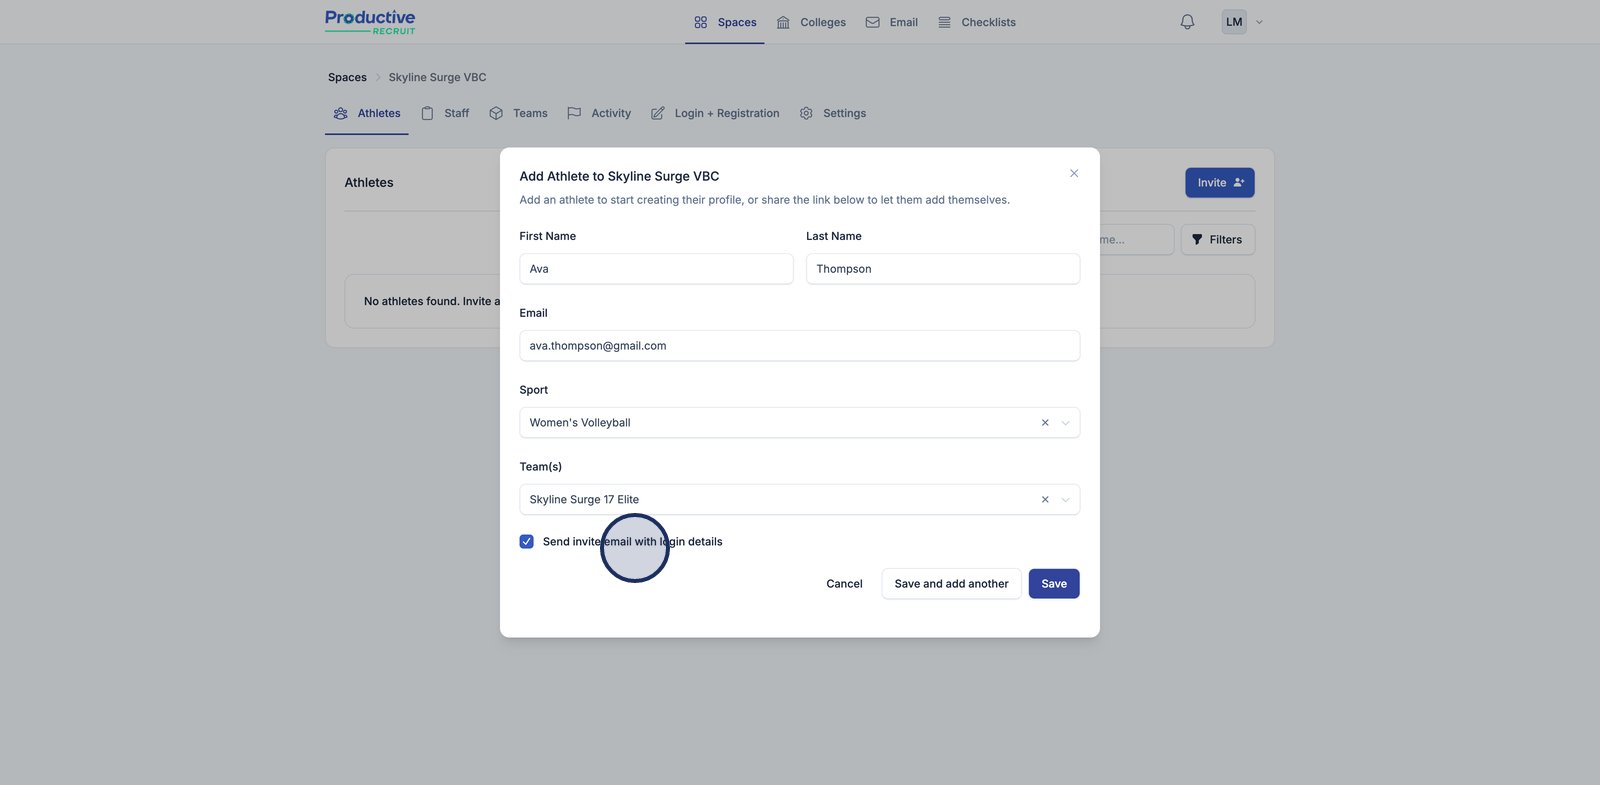The width and height of the screenshot is (1600, 785).
Task: Switch to the Teams tab
Action: [x=518, y=114]
